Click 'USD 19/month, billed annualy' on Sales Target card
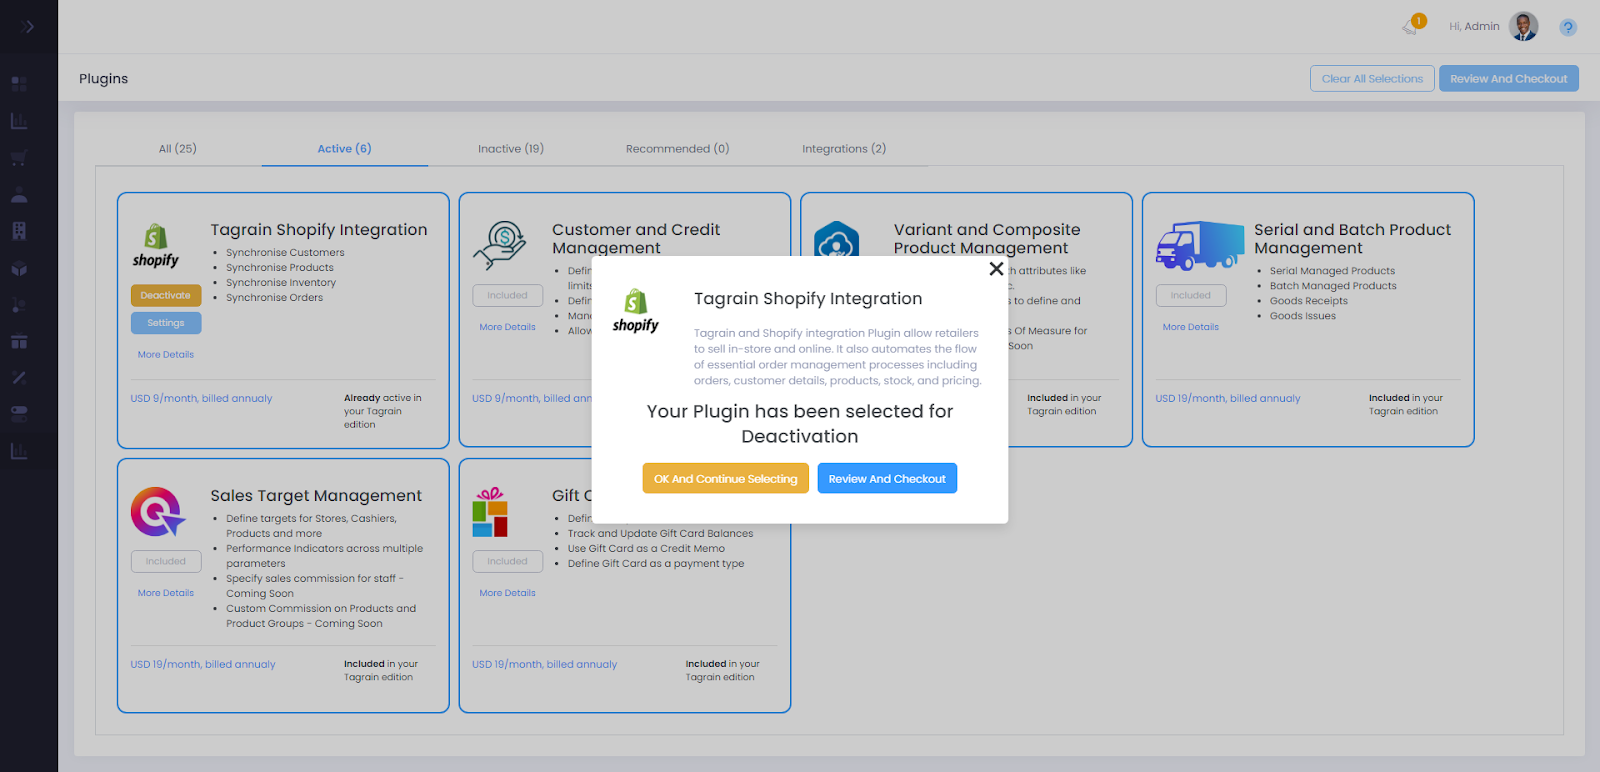 (203, 664)
